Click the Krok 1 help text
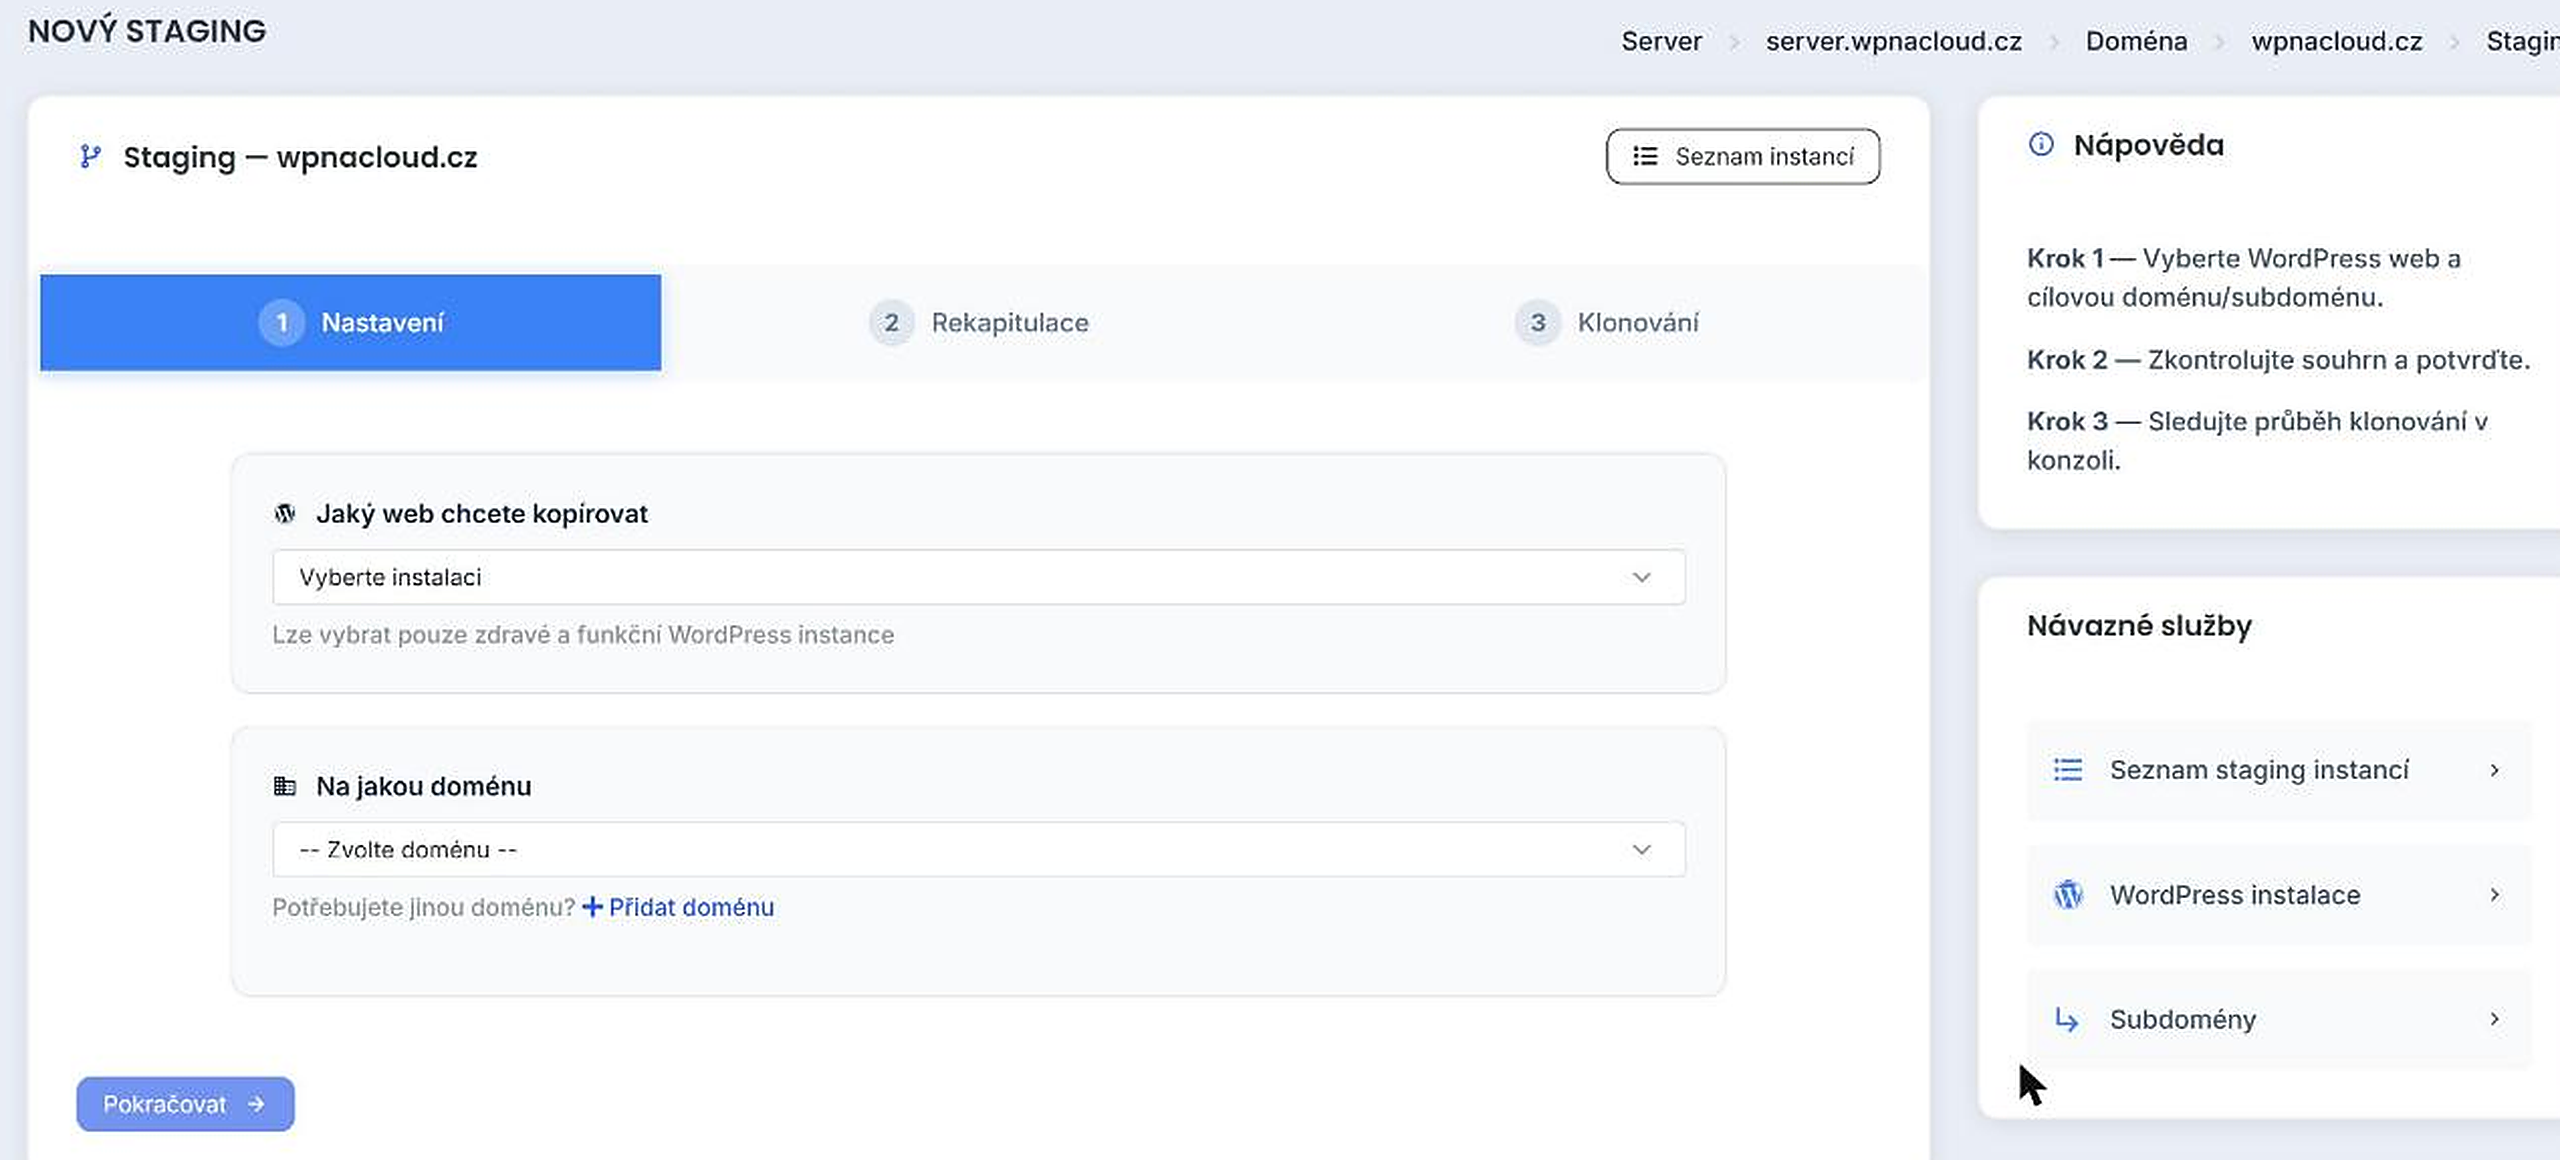The height and width of the screenshot is (1160, 2560). (2243, 278)
